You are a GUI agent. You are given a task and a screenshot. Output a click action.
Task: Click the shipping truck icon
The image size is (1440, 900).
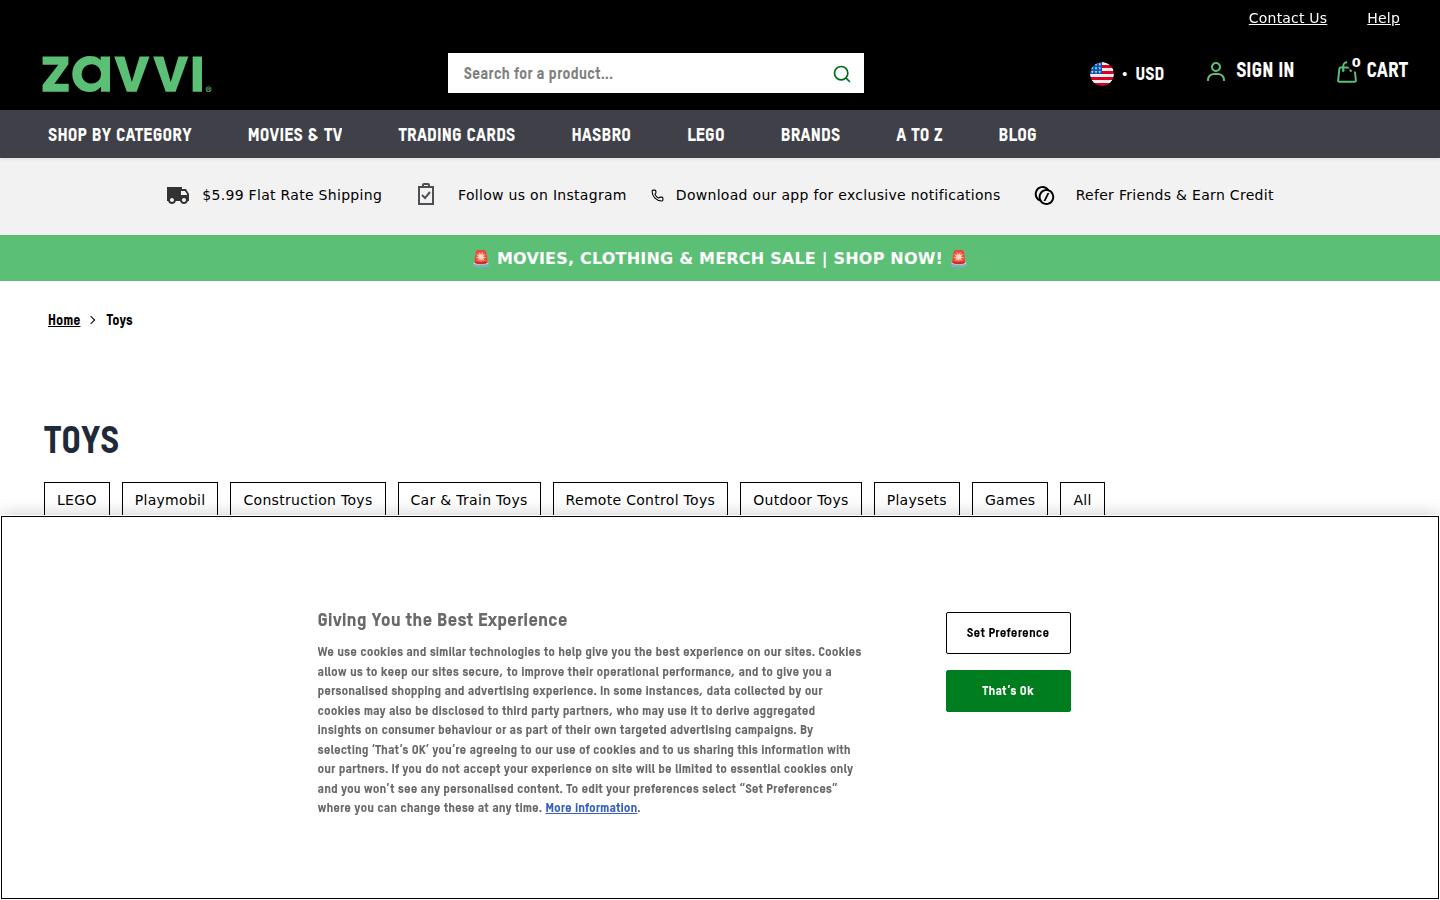pyautogui.click(x=178, y=195)
